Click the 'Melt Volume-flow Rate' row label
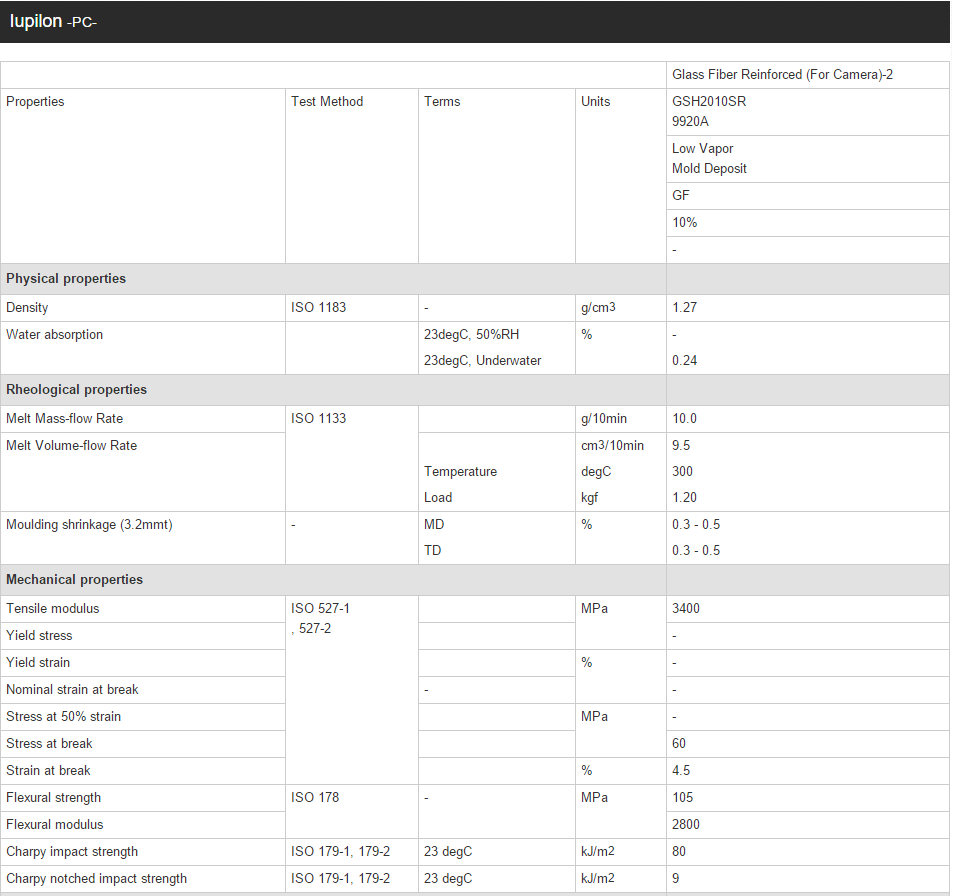Image resolution: width=953 pixels, height=896 pixels. pos(143,472)
